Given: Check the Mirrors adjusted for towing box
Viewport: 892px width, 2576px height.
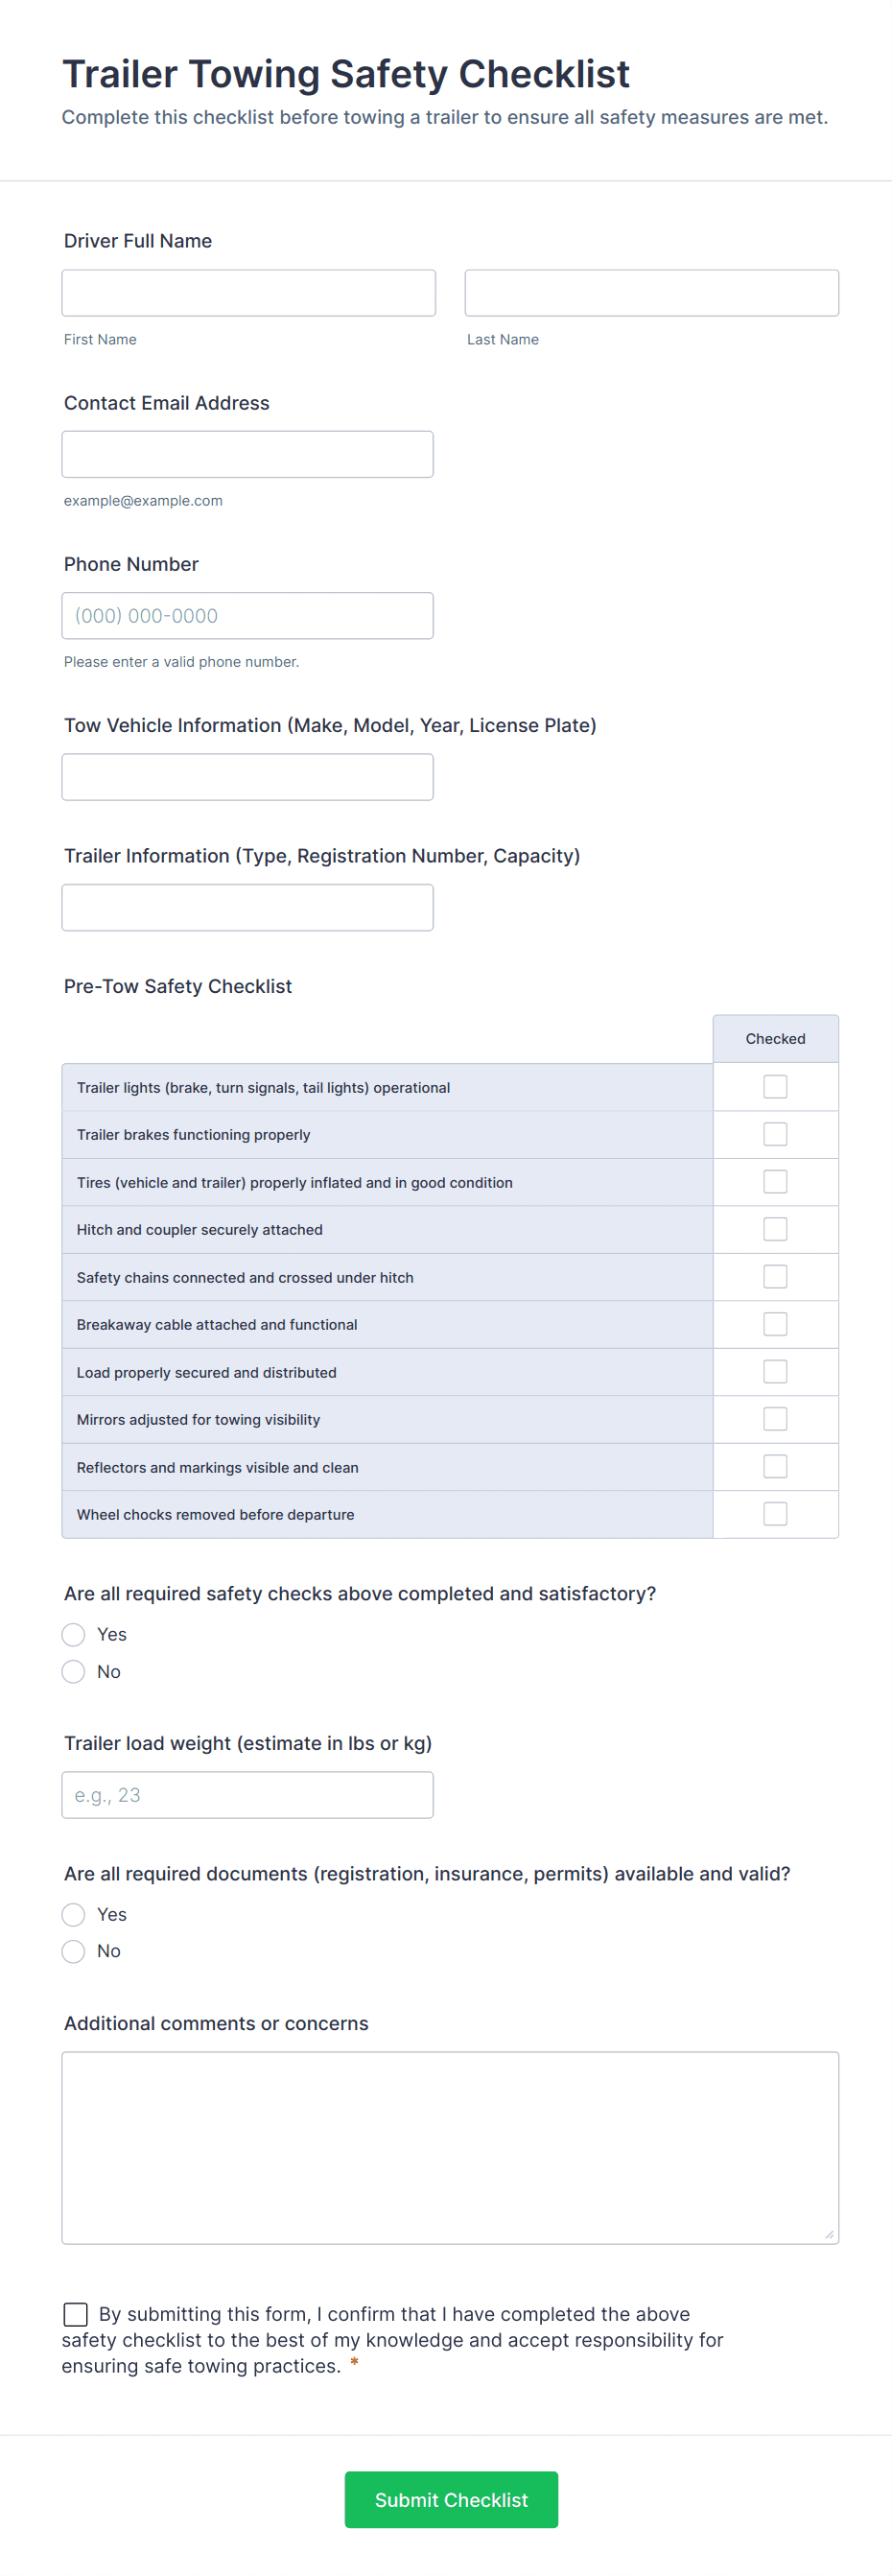Looking at the screenshot, I should 775,1418.
